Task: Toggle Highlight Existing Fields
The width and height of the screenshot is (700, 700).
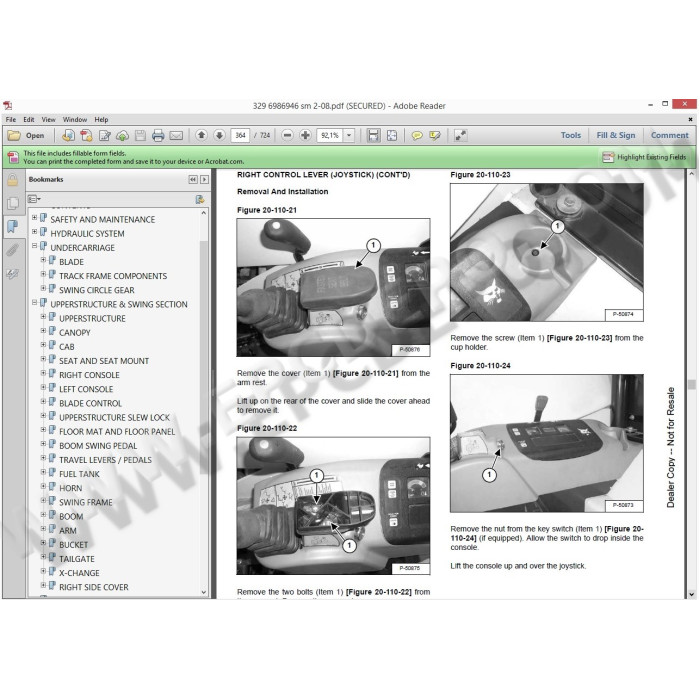Action: point(644,157)
